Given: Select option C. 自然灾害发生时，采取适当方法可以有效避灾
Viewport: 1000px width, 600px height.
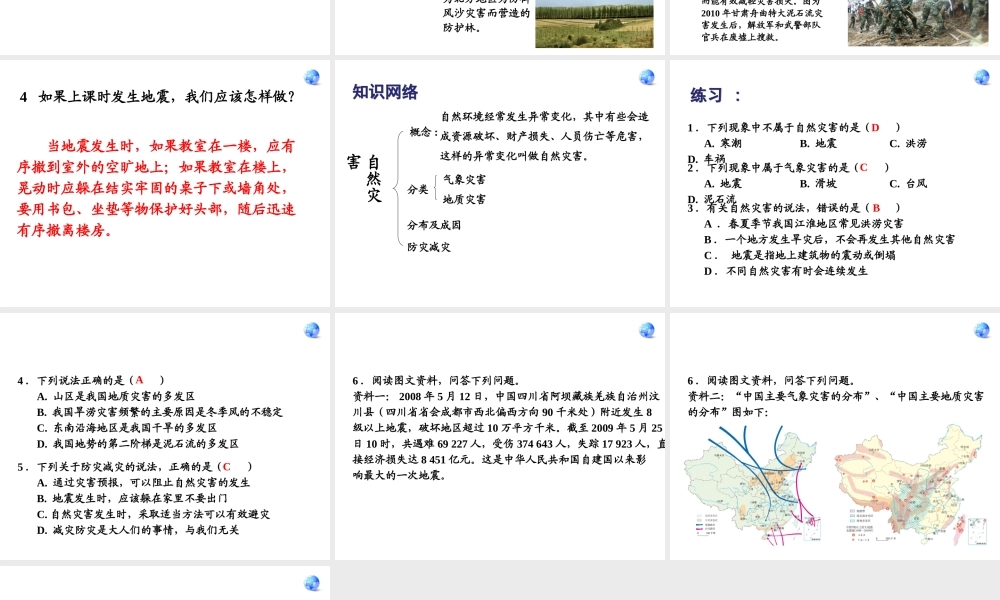Looking at the screenshot, I should 153,515.
